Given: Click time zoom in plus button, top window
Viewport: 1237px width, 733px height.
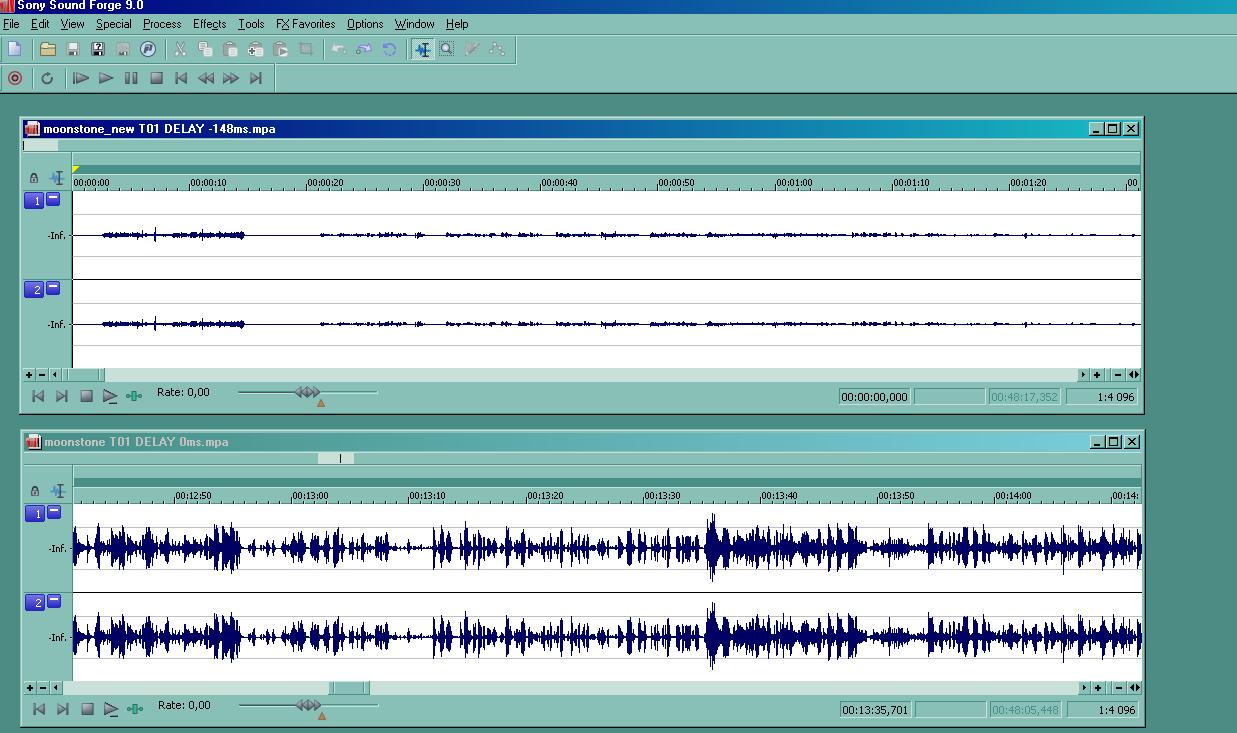Looking at the screenshot, I should click(1097, 375).
